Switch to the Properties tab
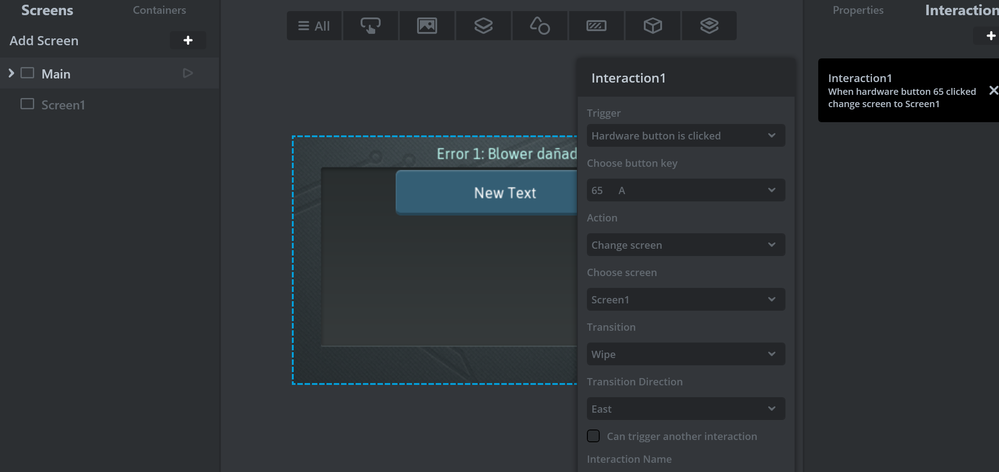Image resolution: width=999 pixels, height=472 pixels. [858, 10]
